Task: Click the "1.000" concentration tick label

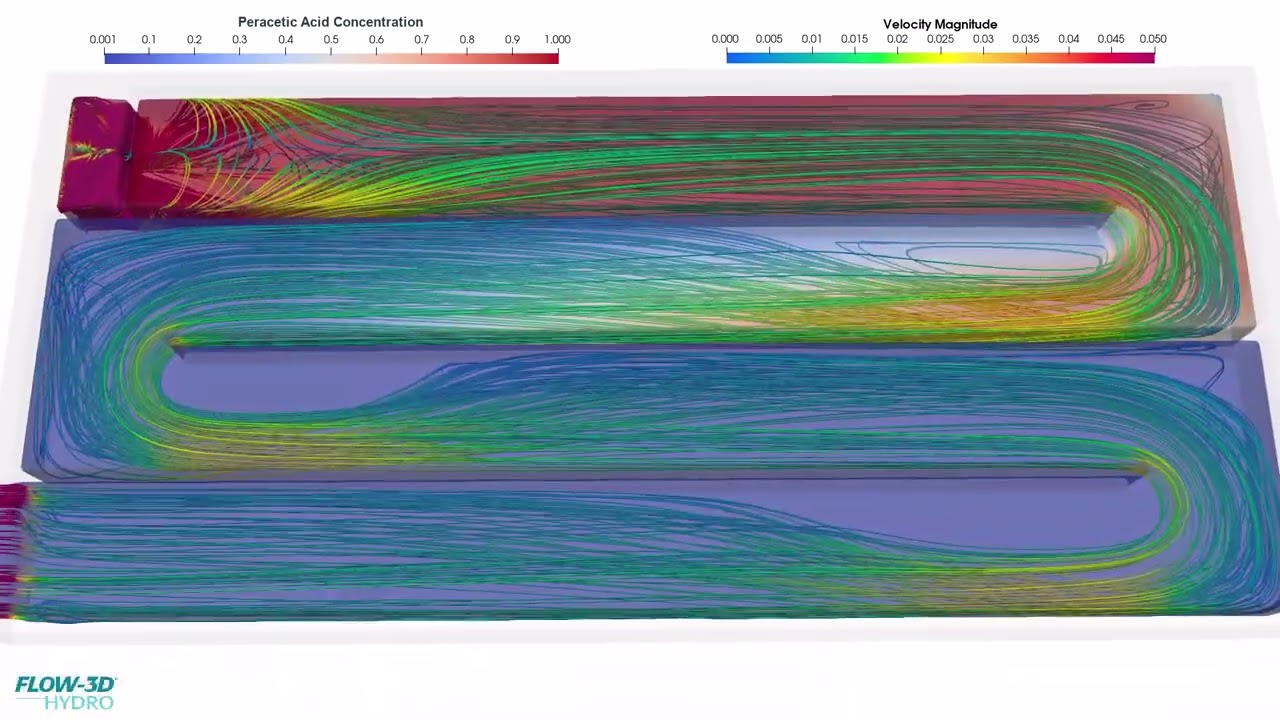Action: coord(557,40)
